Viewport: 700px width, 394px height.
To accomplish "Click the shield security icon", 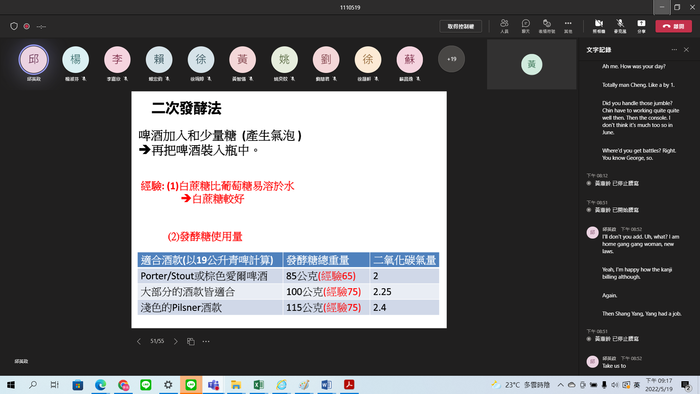I will click(x=14, y=26).
